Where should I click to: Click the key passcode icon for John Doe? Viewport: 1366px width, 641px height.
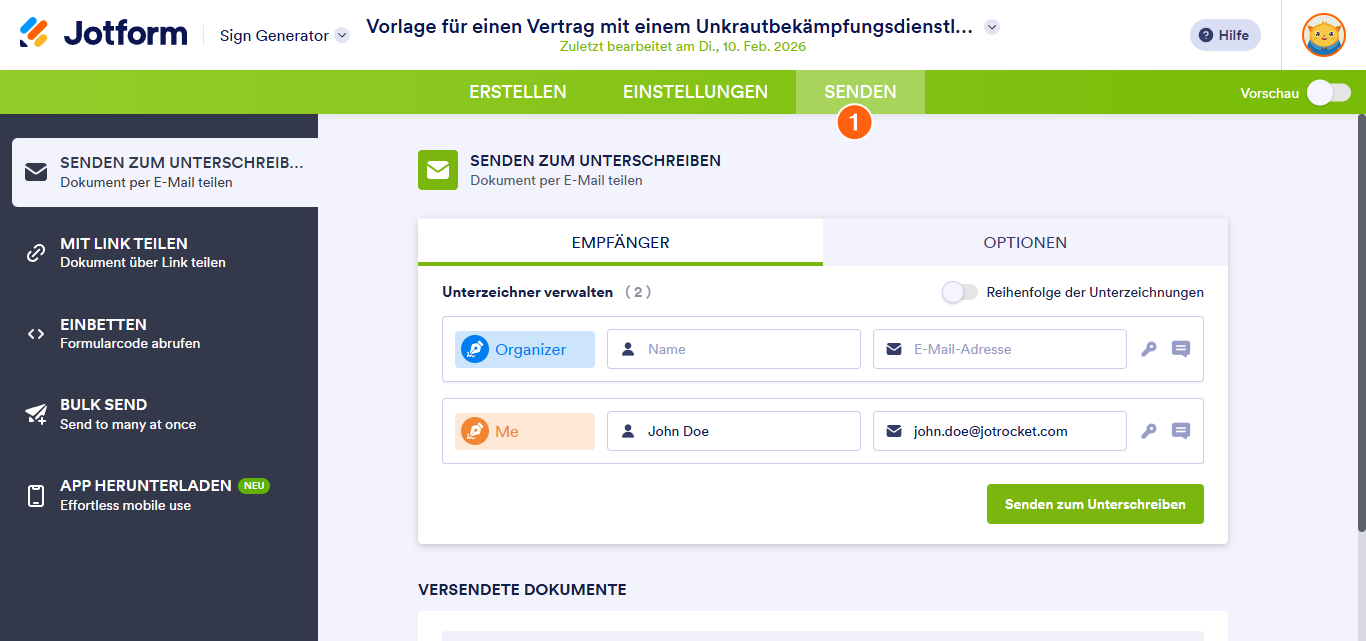(x=1148, y=430)
